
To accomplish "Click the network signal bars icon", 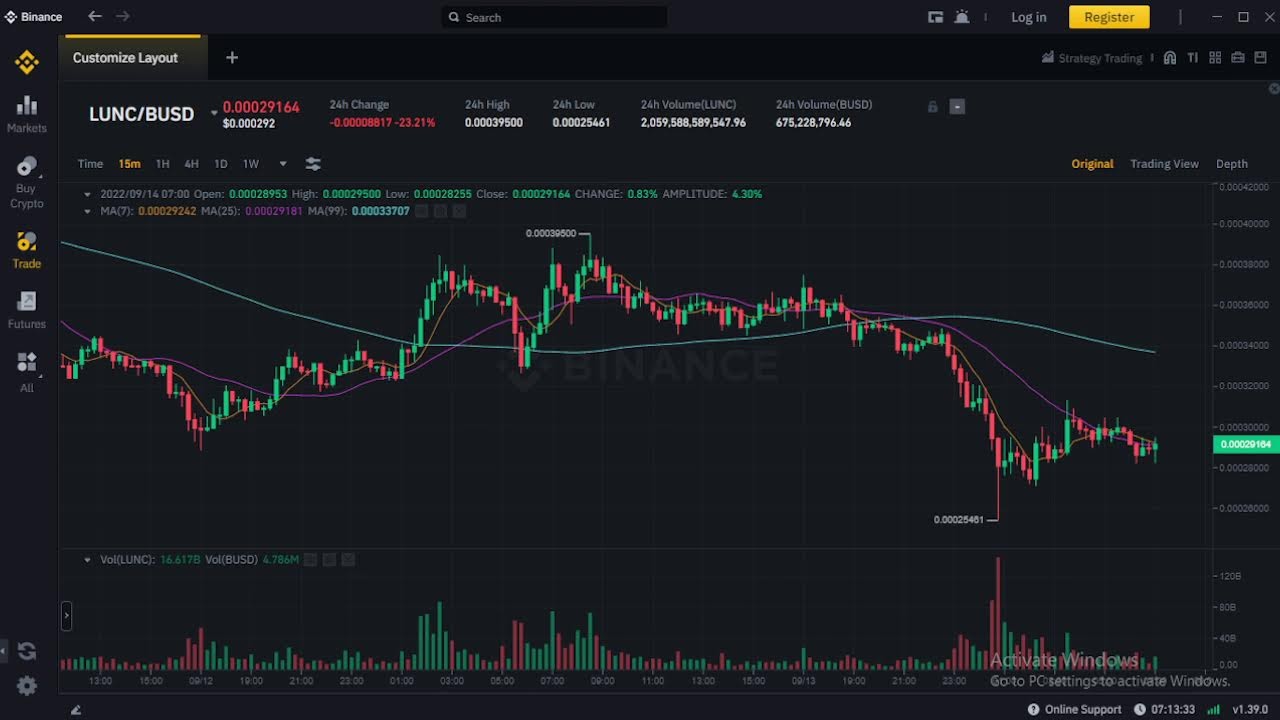I will click(1213, 709).
